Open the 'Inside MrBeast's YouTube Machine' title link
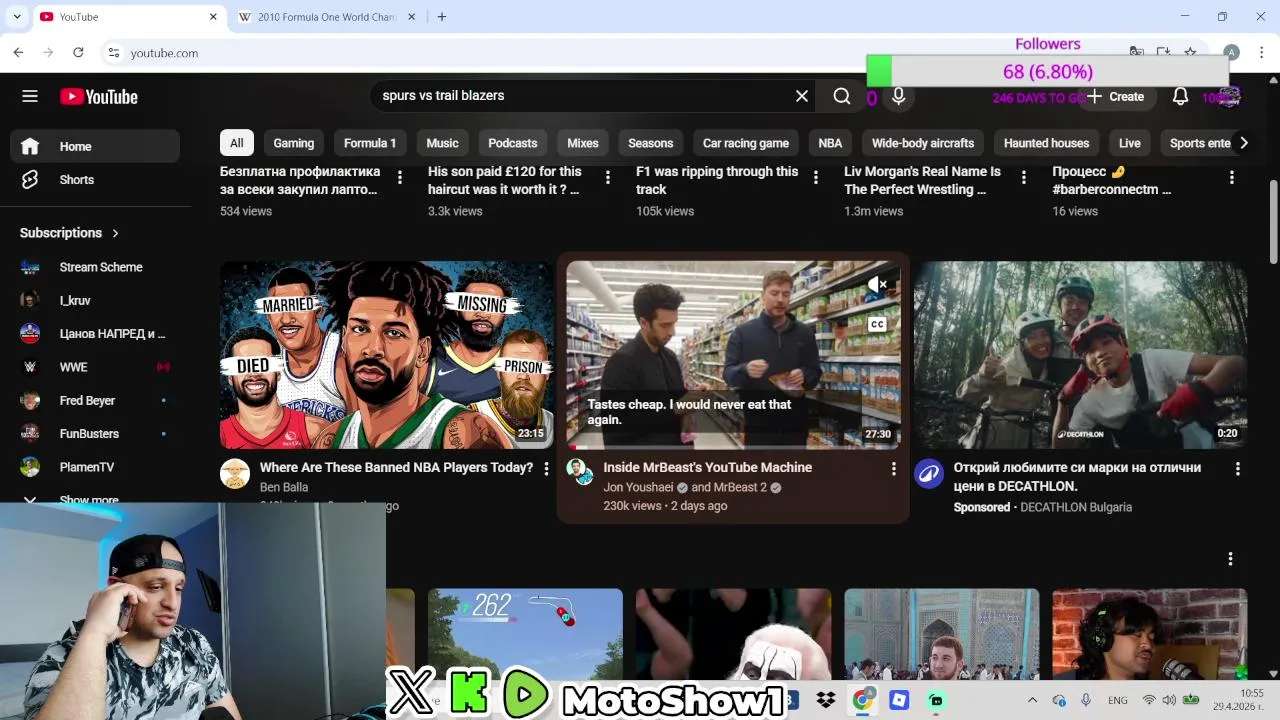1280x720 pixels. click(707, 467)
